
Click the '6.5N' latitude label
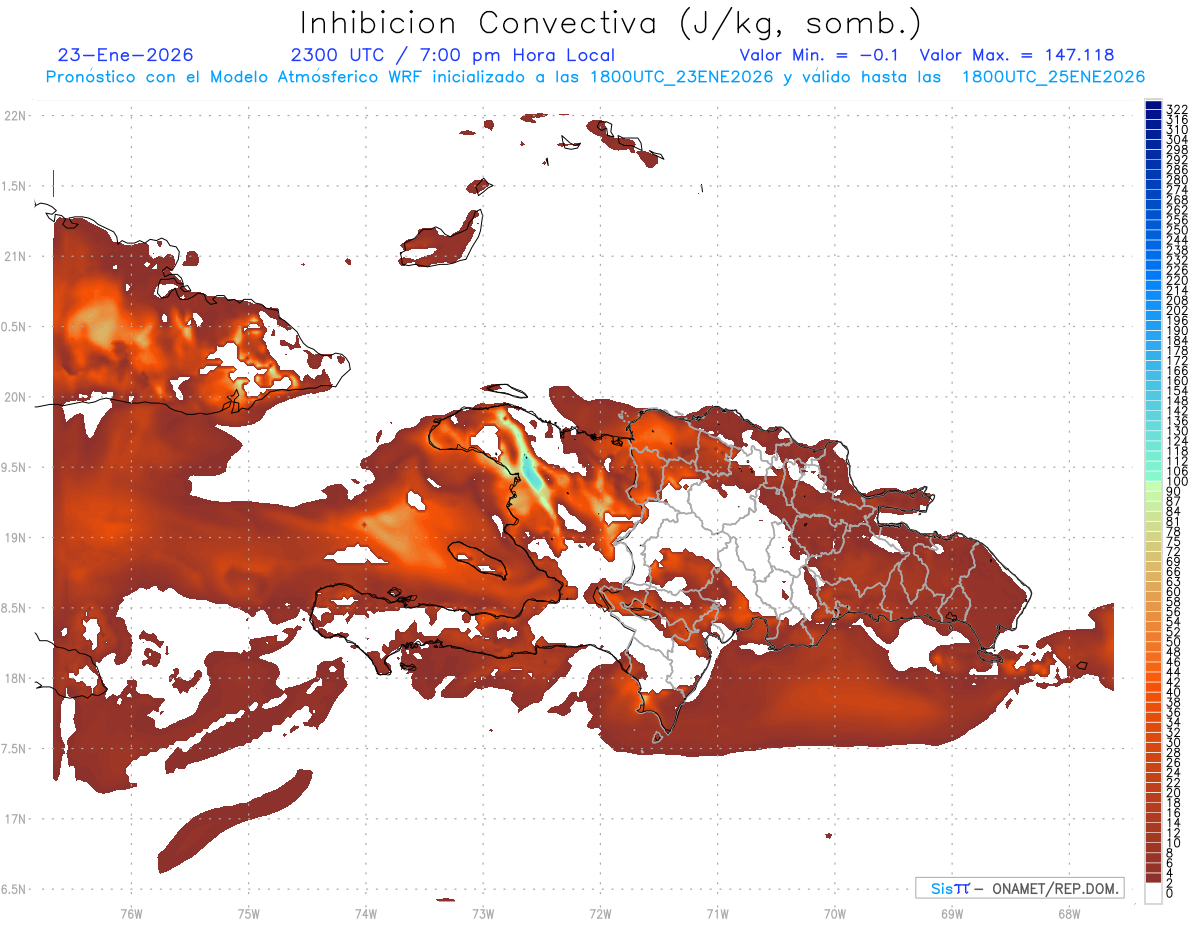[x=15, y=889]
